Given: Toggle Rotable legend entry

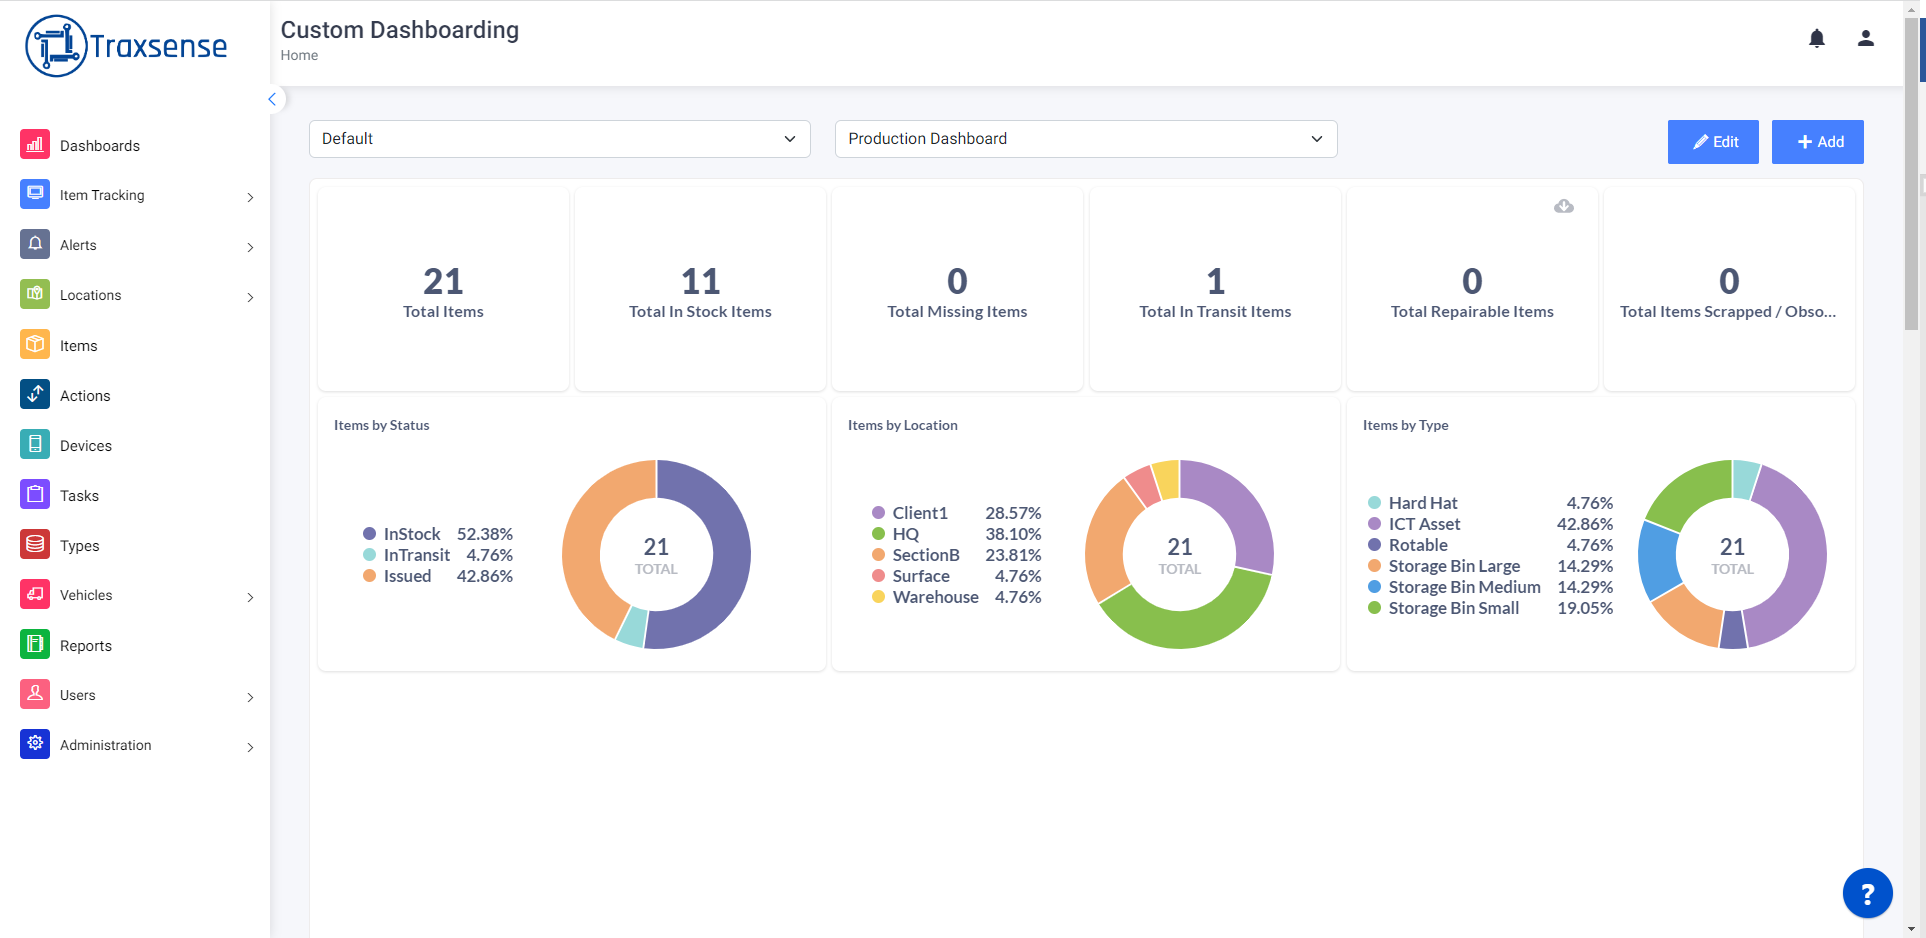Looking at the screenshot, I should (1490, 545).
